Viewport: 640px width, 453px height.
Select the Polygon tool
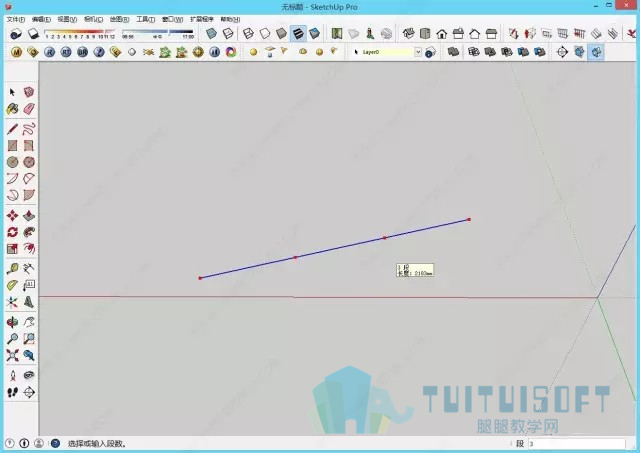[x=29, y=162]
